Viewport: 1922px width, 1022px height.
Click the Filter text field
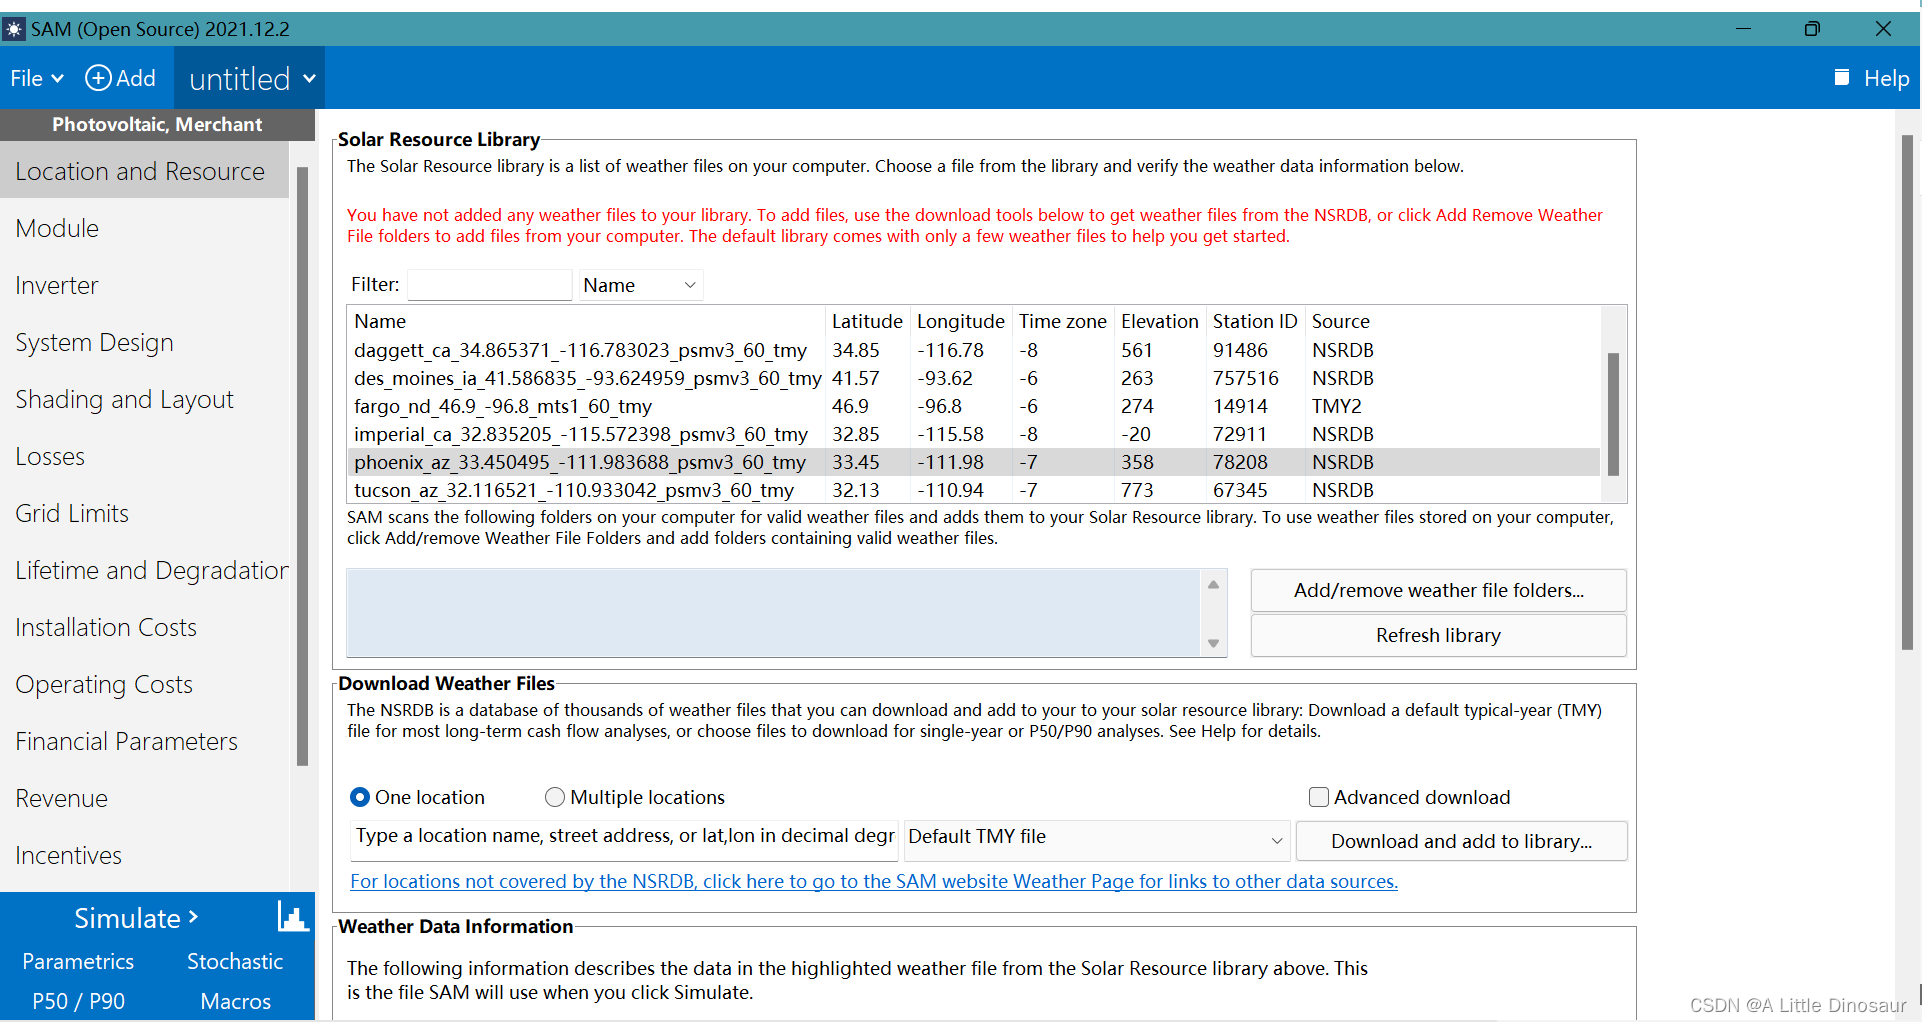click(x=489, y=285)
